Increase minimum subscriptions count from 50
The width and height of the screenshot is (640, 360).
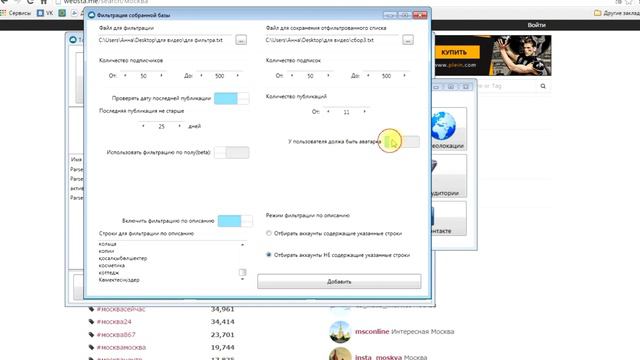coord(328,76)
